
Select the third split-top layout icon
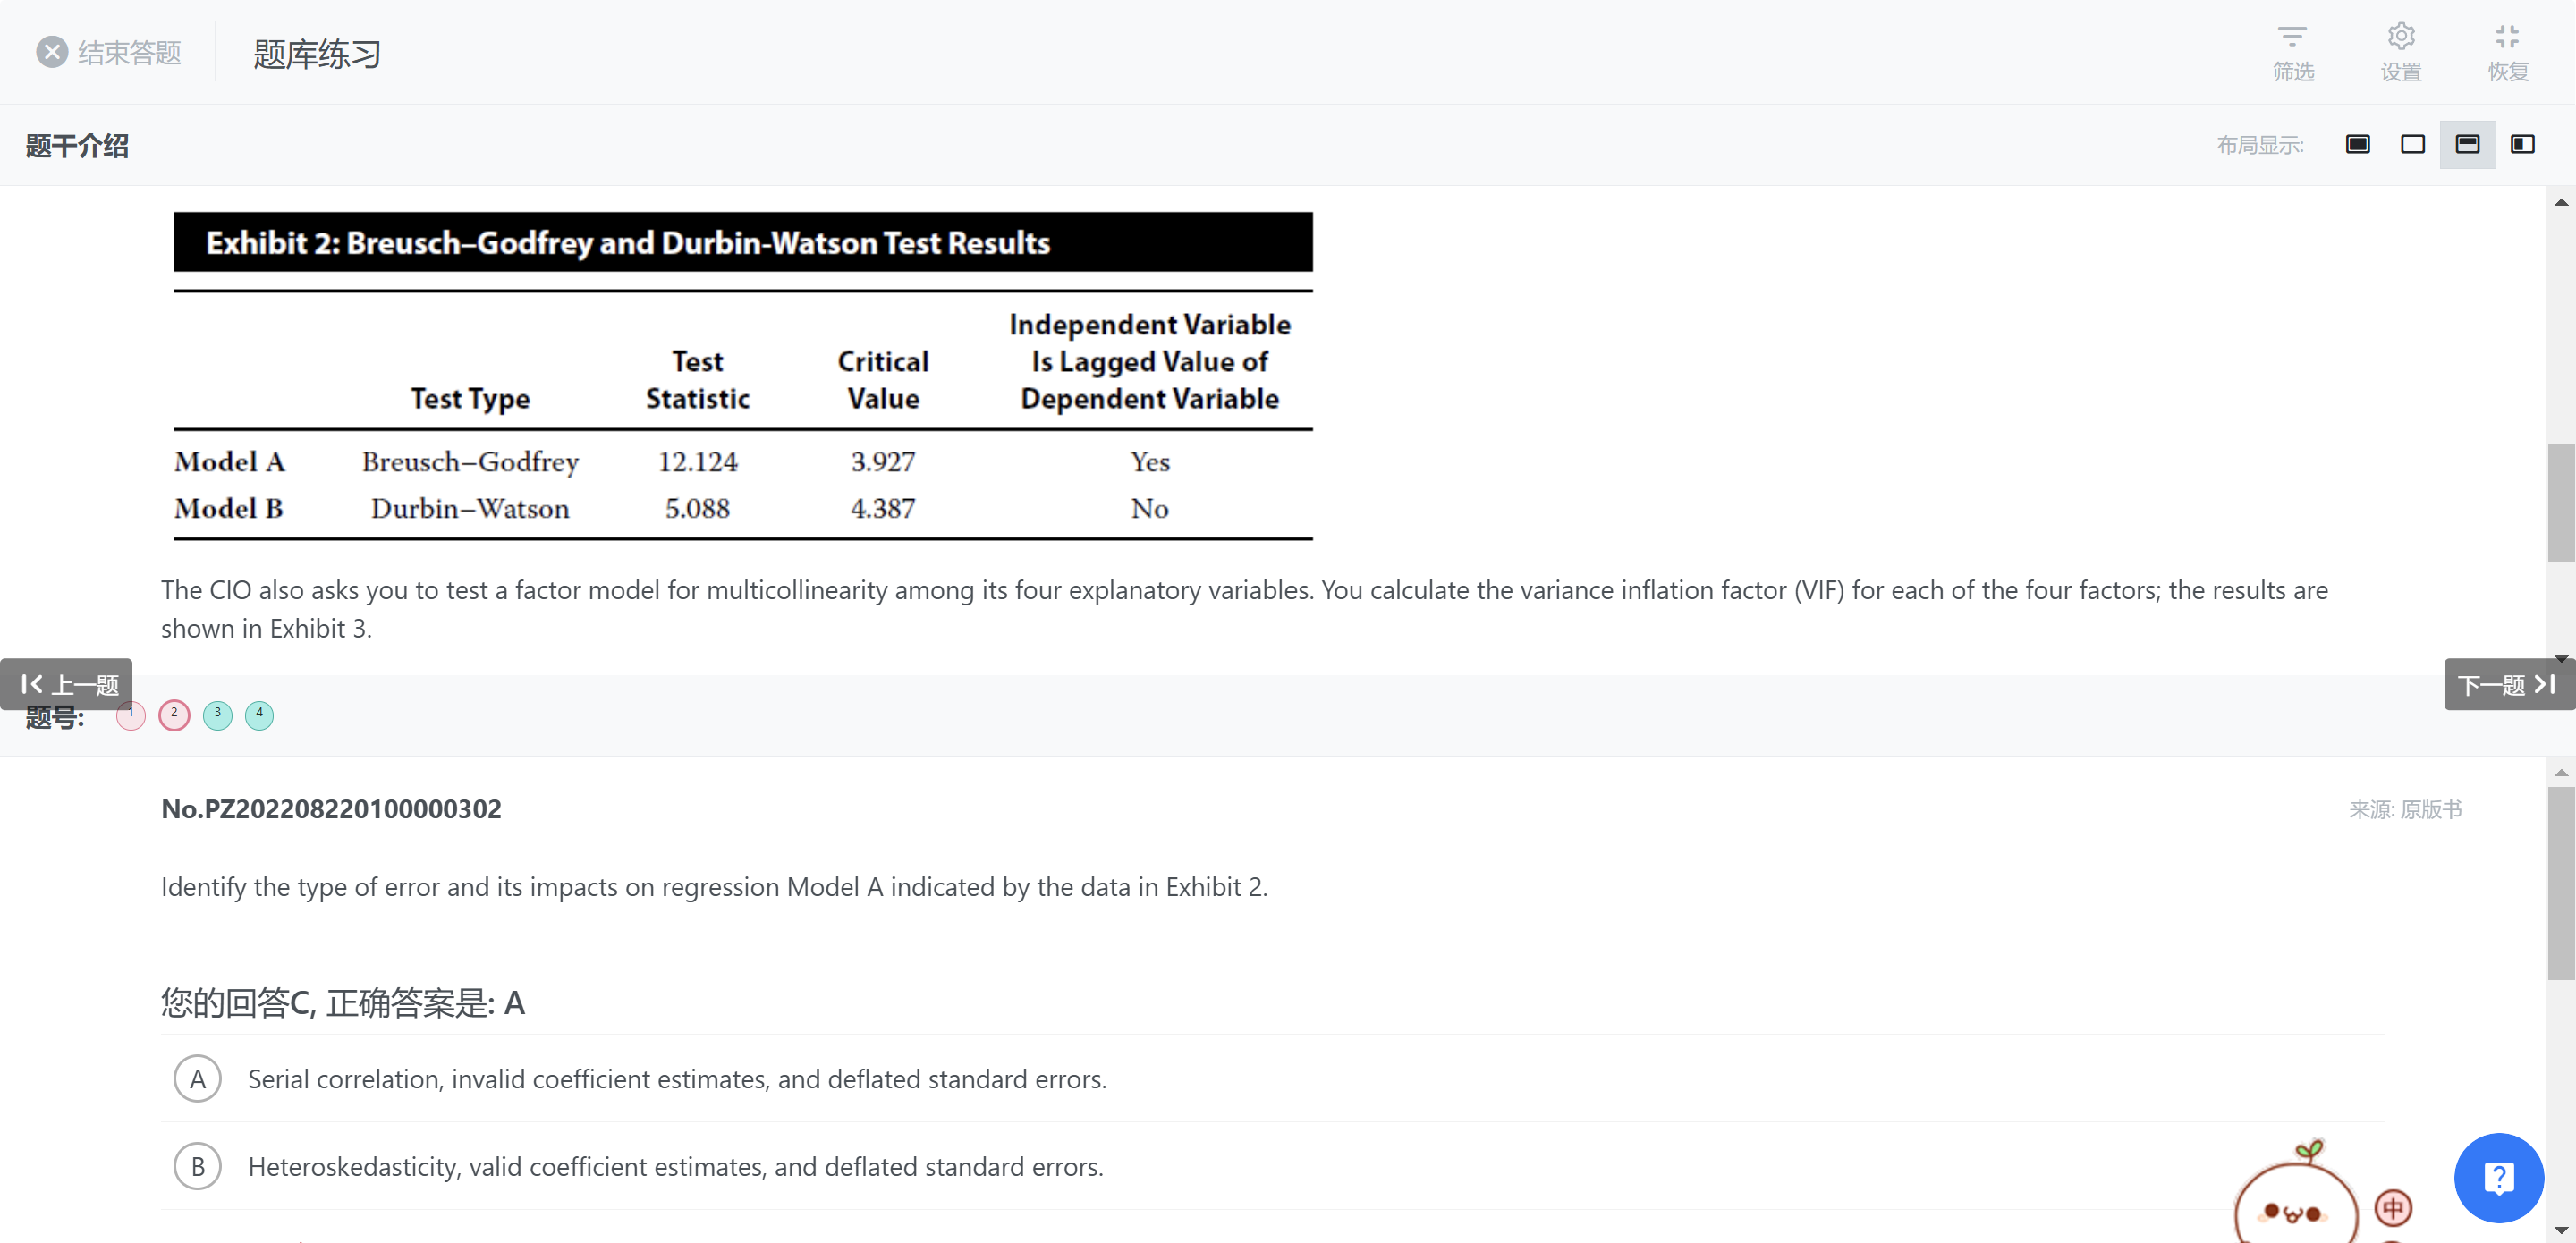(2468, 145)
